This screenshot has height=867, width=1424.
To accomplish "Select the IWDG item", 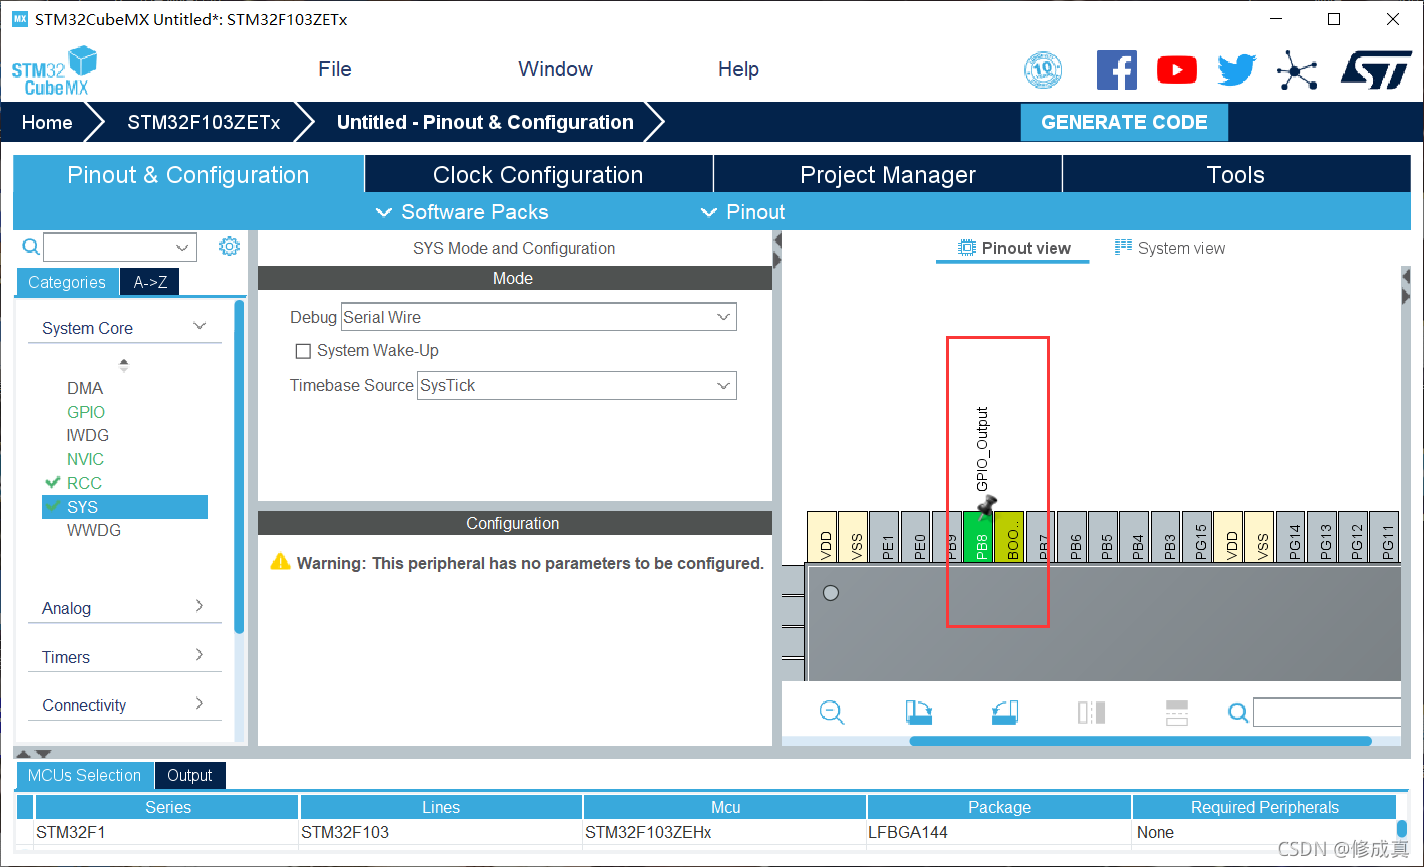I will coord(88,435).
